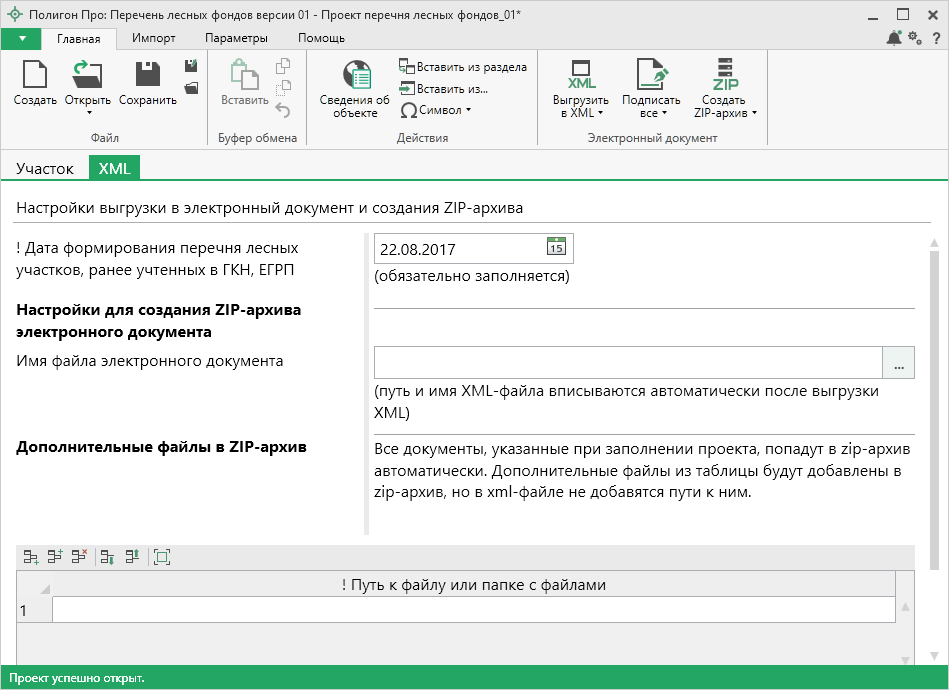Click Вставить из раздела in ribbon
The height and width of the screenshot is (690, 949).
point(463,68)
